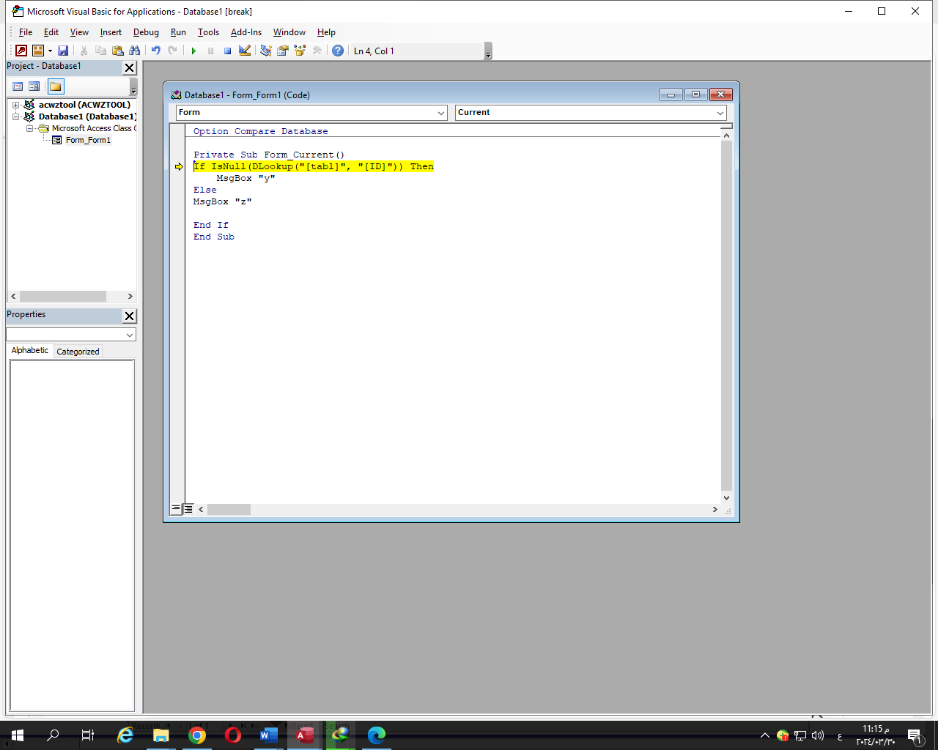Click Full Module View button in code window
Viewport: 938px width, 750px height.
point(188,509)
